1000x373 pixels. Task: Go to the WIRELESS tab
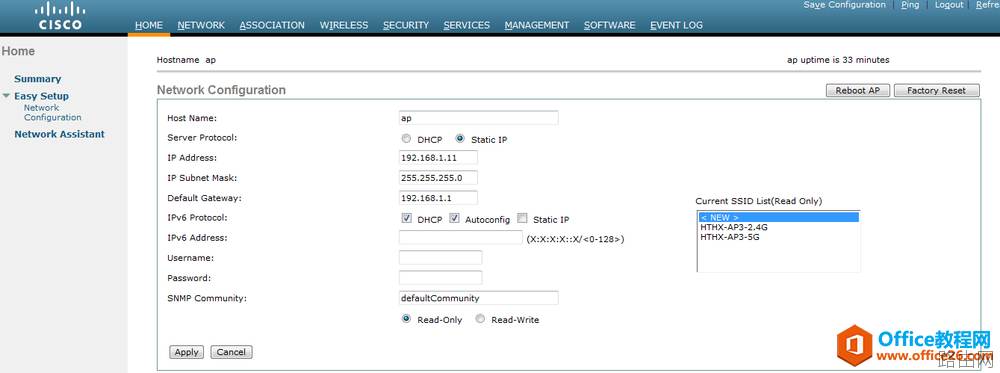[344, 26]
